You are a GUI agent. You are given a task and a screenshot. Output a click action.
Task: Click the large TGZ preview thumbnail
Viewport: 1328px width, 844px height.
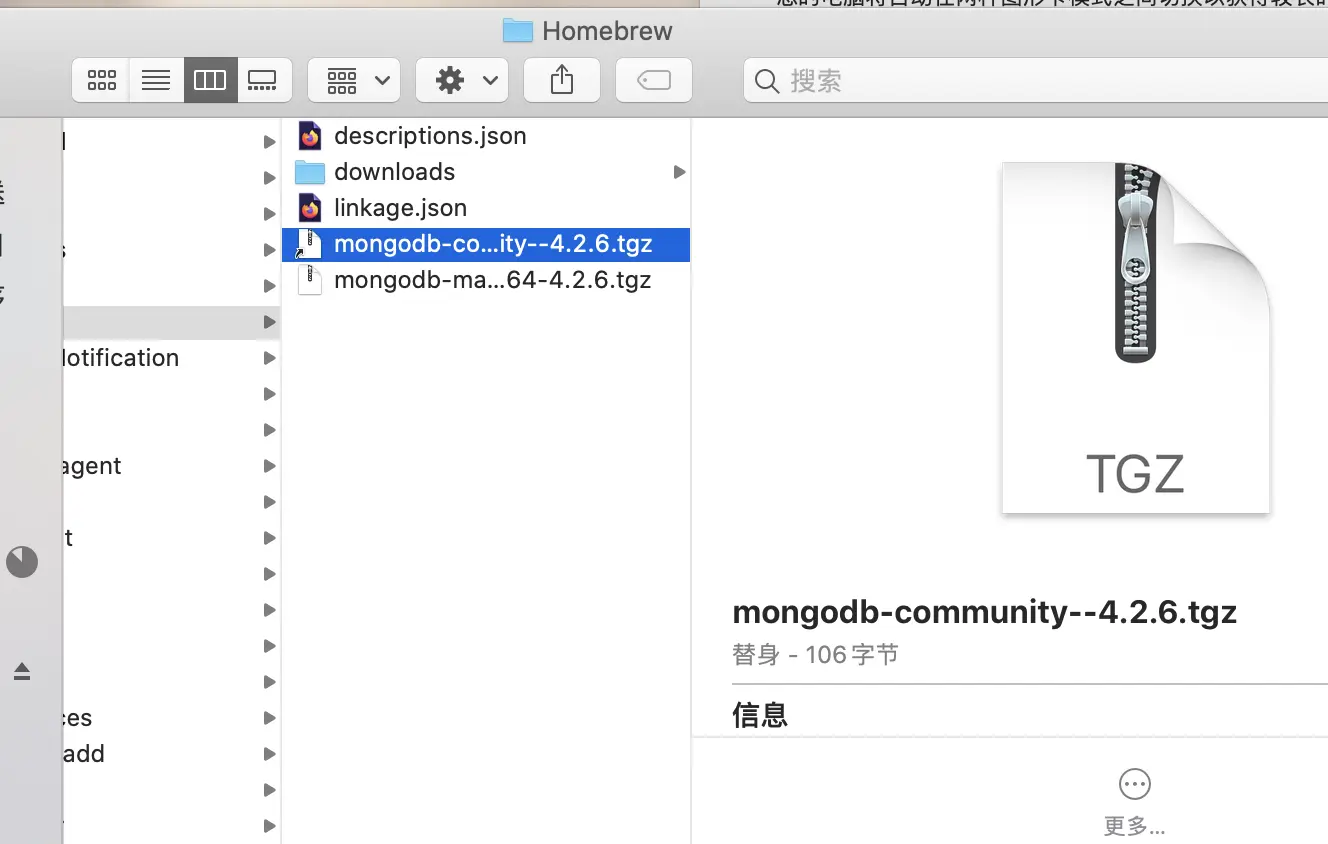1136,338
